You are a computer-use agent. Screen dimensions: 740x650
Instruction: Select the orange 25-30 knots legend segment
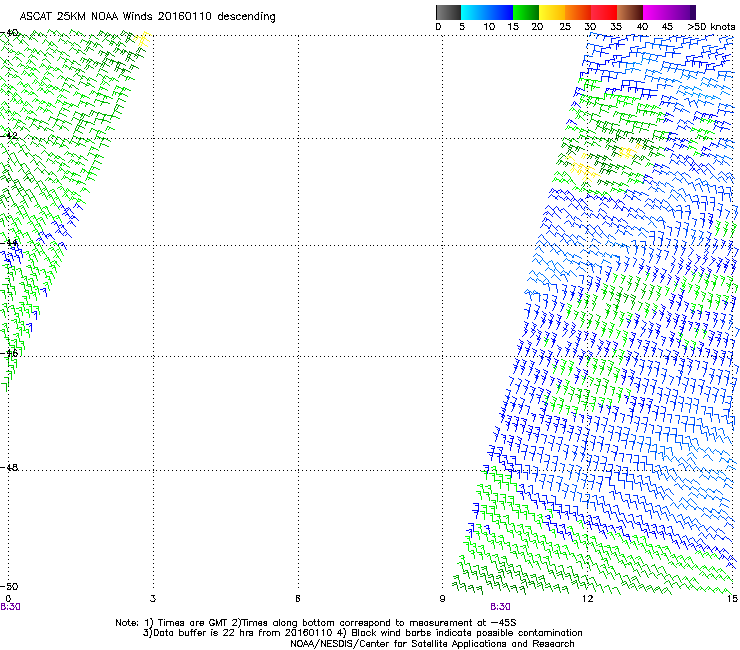(578, 12)
